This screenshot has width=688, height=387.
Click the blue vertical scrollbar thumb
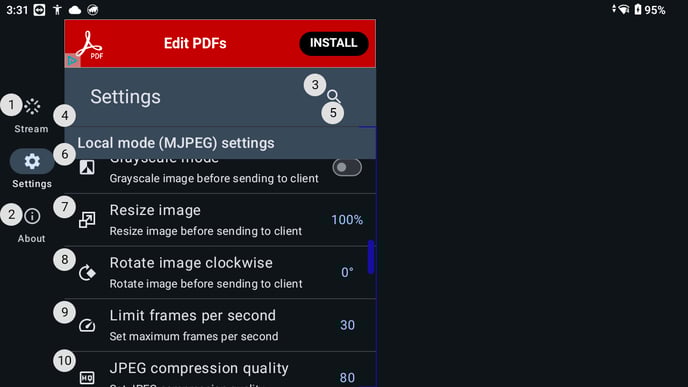[371, 257]
